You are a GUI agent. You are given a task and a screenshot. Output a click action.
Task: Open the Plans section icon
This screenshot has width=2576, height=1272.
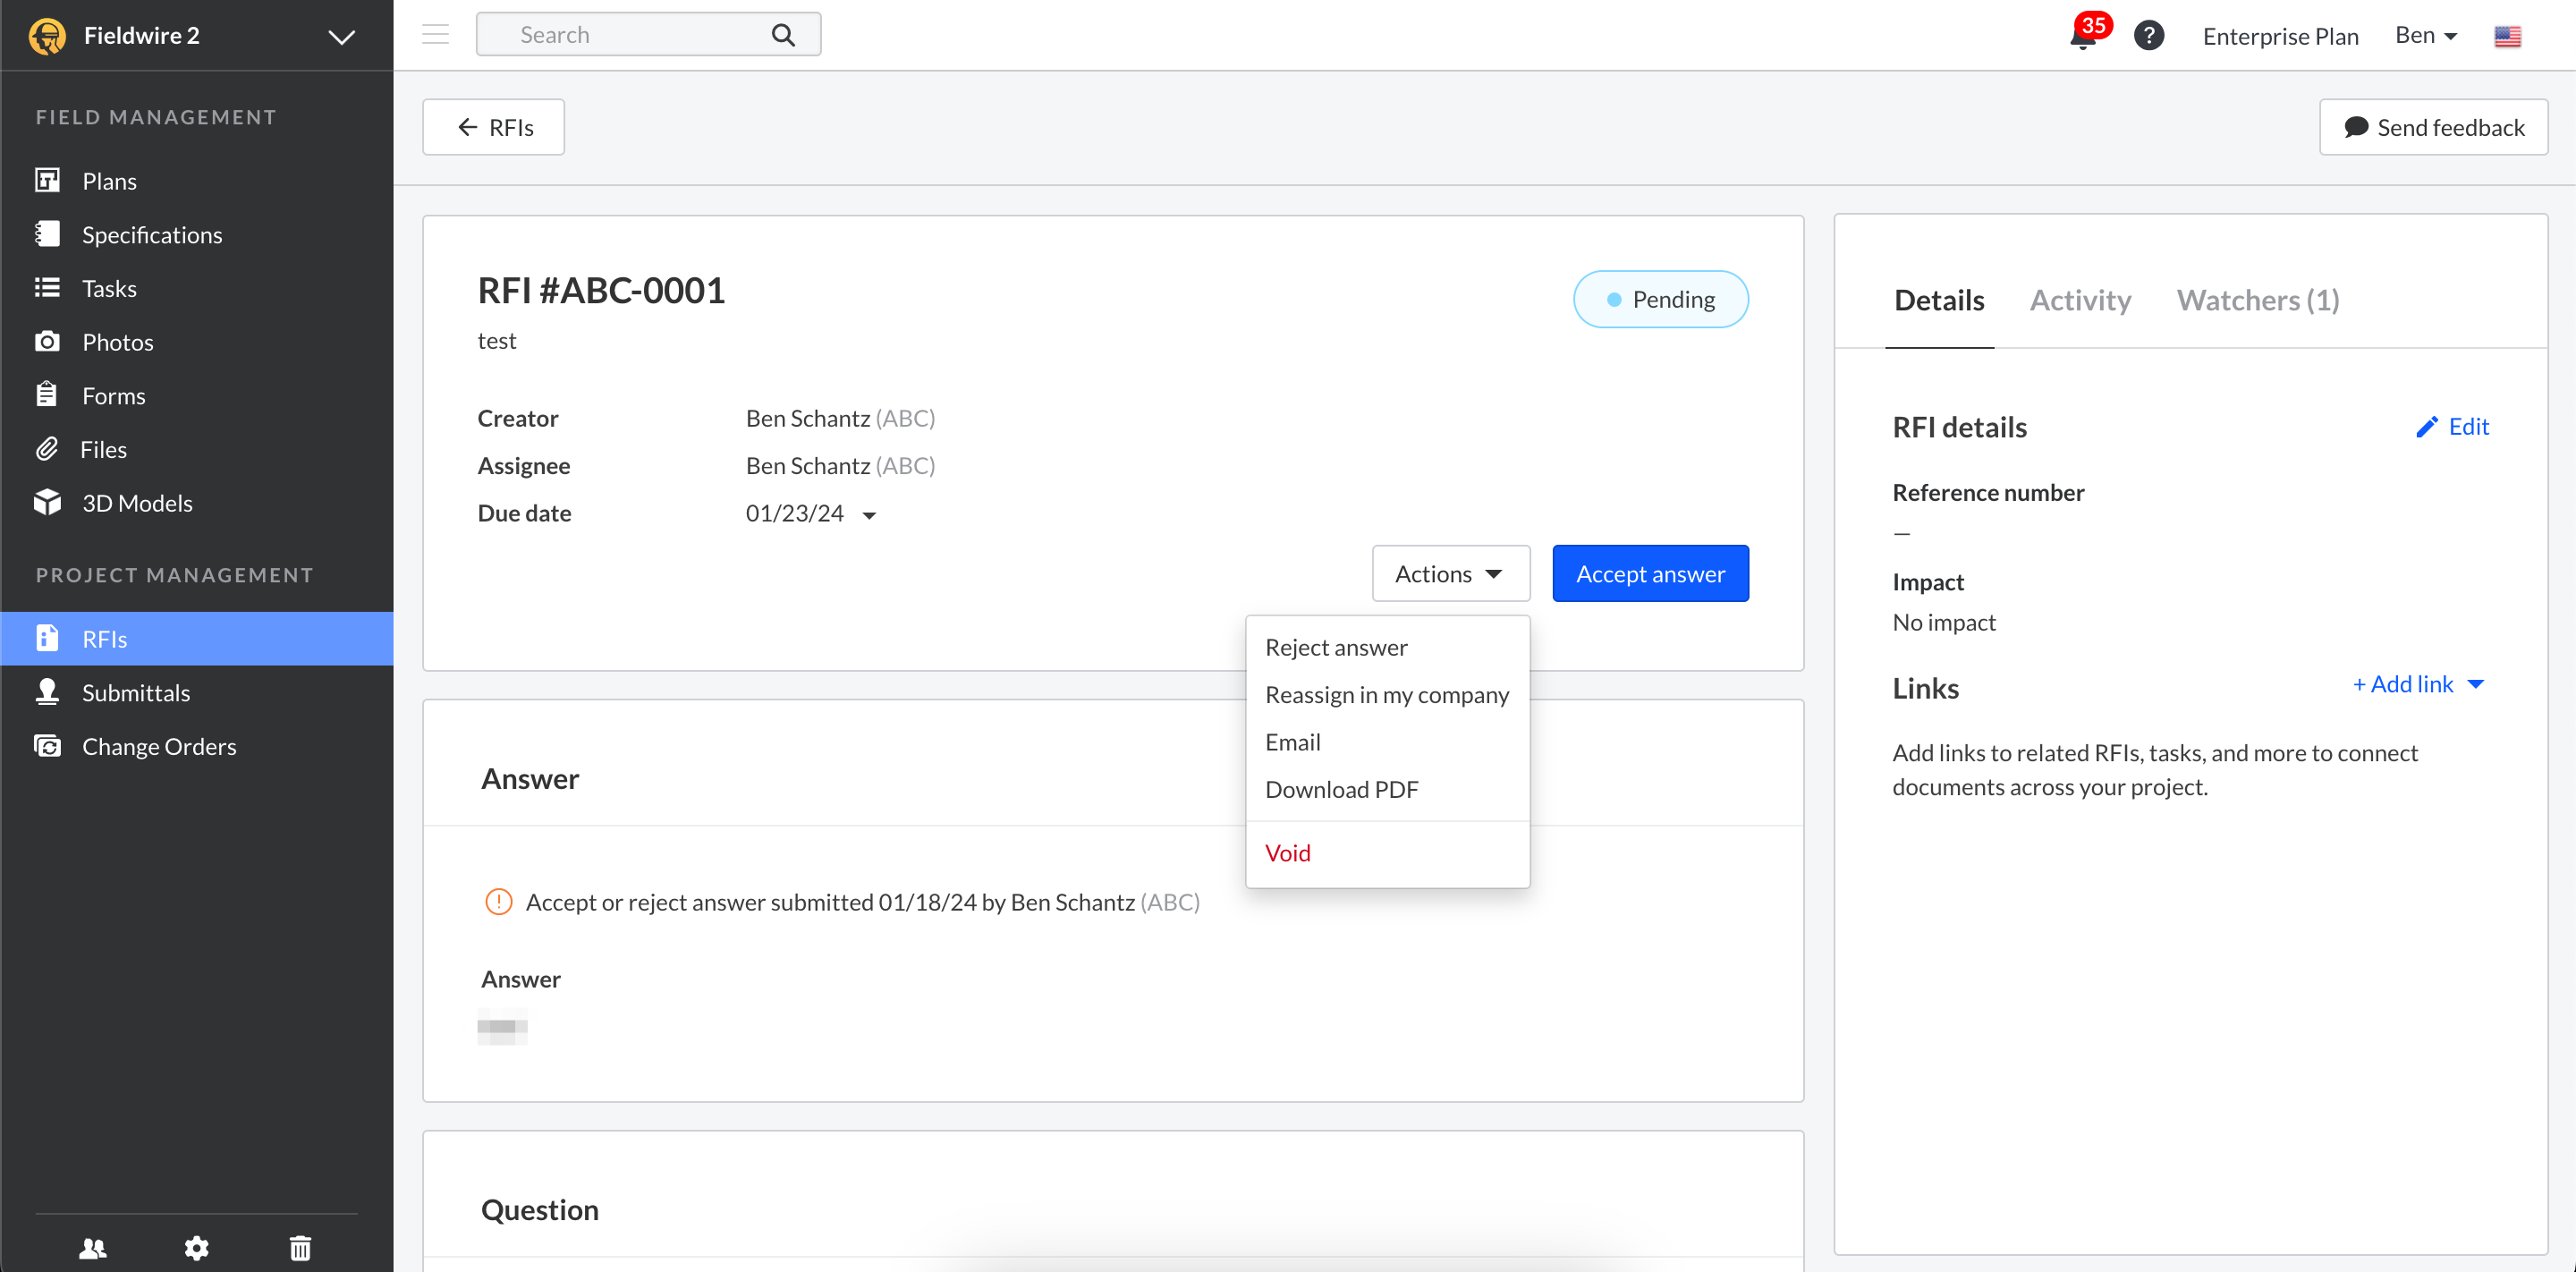[47, 180]
